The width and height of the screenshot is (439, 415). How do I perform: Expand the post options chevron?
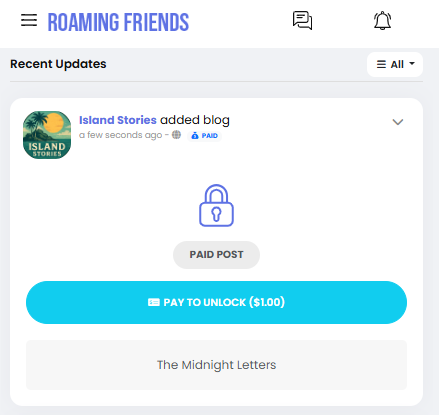coord(398,122)
